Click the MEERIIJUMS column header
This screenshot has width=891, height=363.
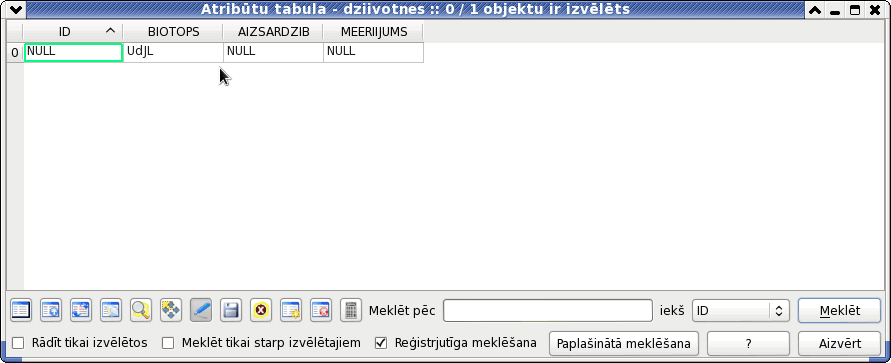click(x=373, y=32)
